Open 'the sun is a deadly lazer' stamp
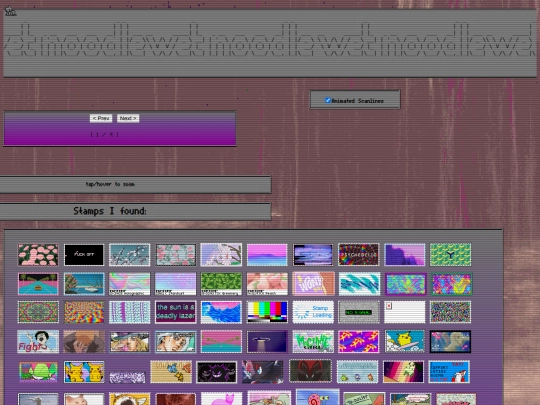The width and height of the screenshot is (540, 405). 175,312
